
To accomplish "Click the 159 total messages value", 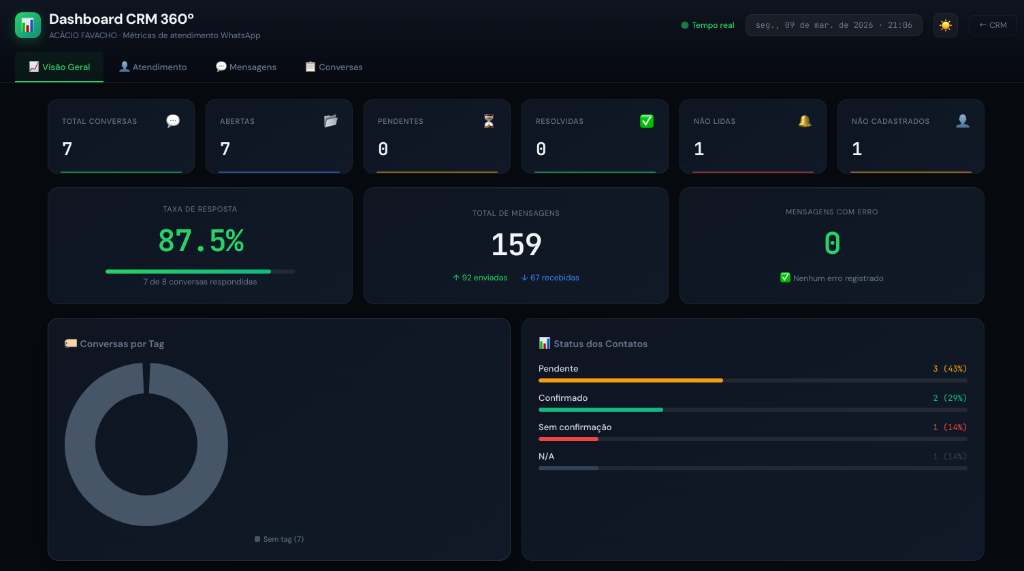I will tap(516, 244).
